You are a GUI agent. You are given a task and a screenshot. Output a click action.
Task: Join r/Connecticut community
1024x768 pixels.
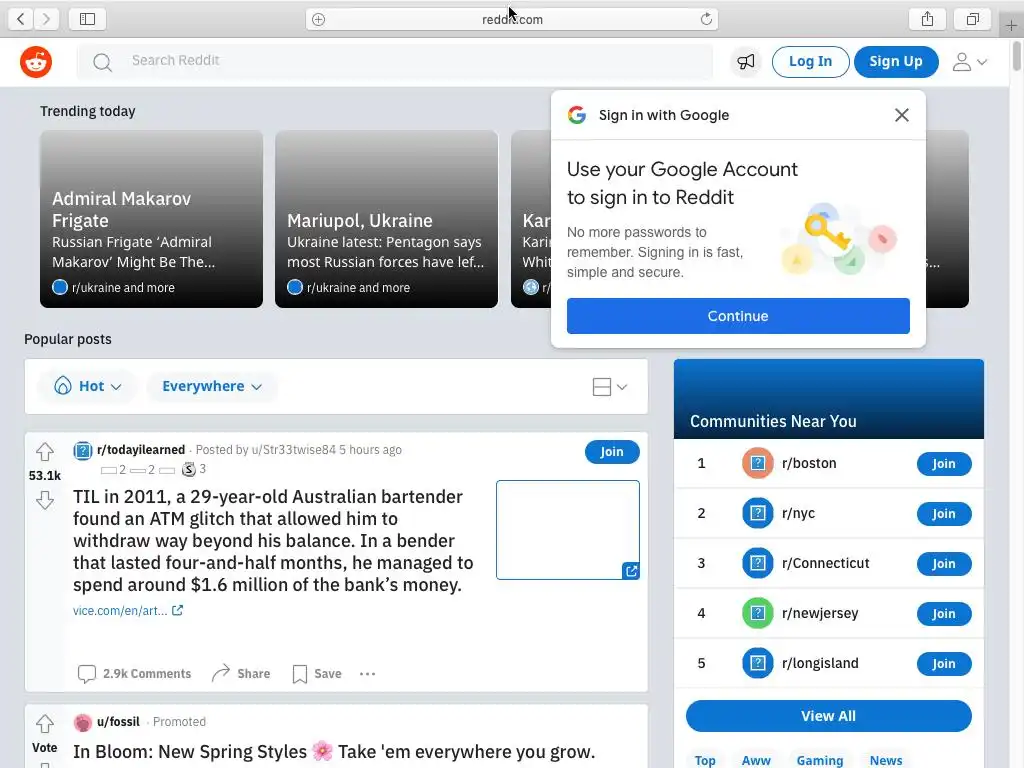(x=944, y=564)
